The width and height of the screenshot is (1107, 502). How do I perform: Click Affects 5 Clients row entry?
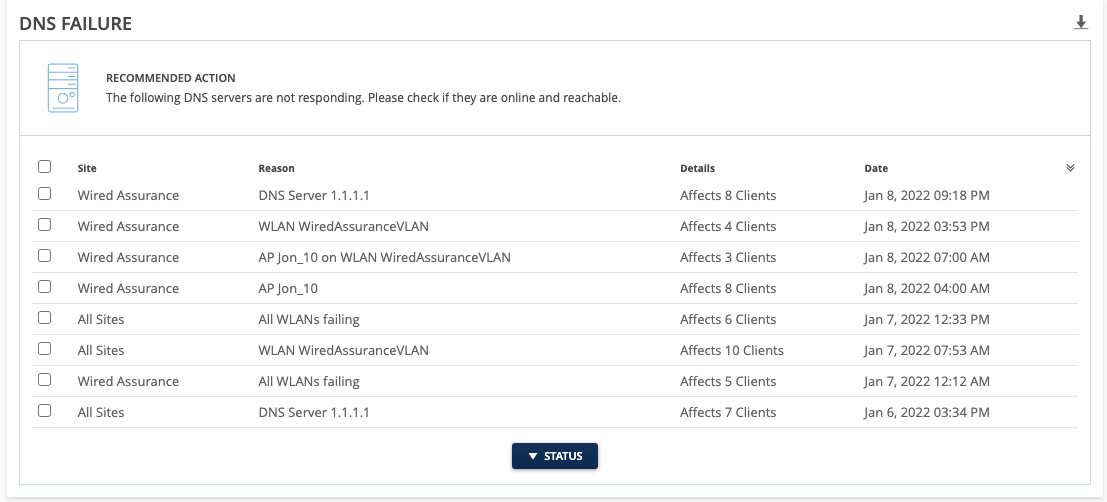coord(728,381)
